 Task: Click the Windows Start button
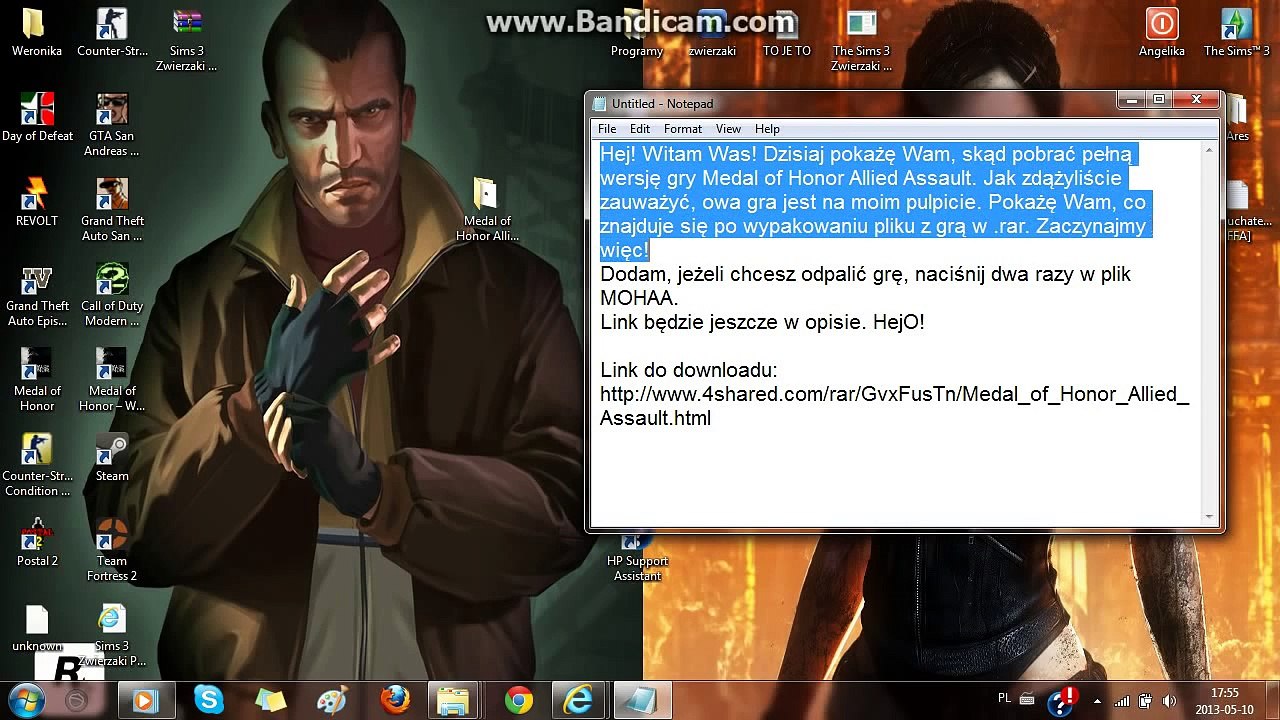pyautogui.click(x=27, y=699)
